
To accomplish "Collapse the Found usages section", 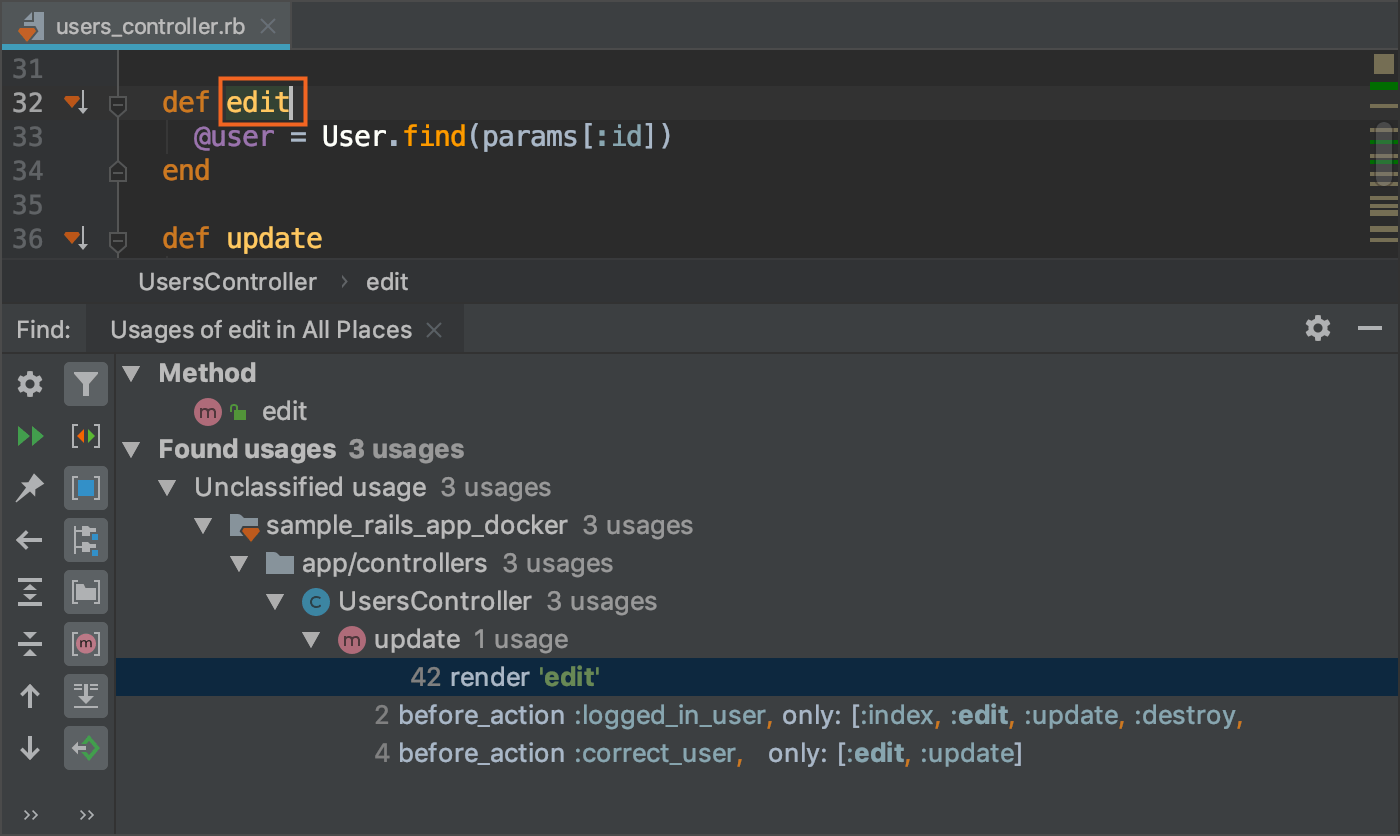I will (131, 449).
